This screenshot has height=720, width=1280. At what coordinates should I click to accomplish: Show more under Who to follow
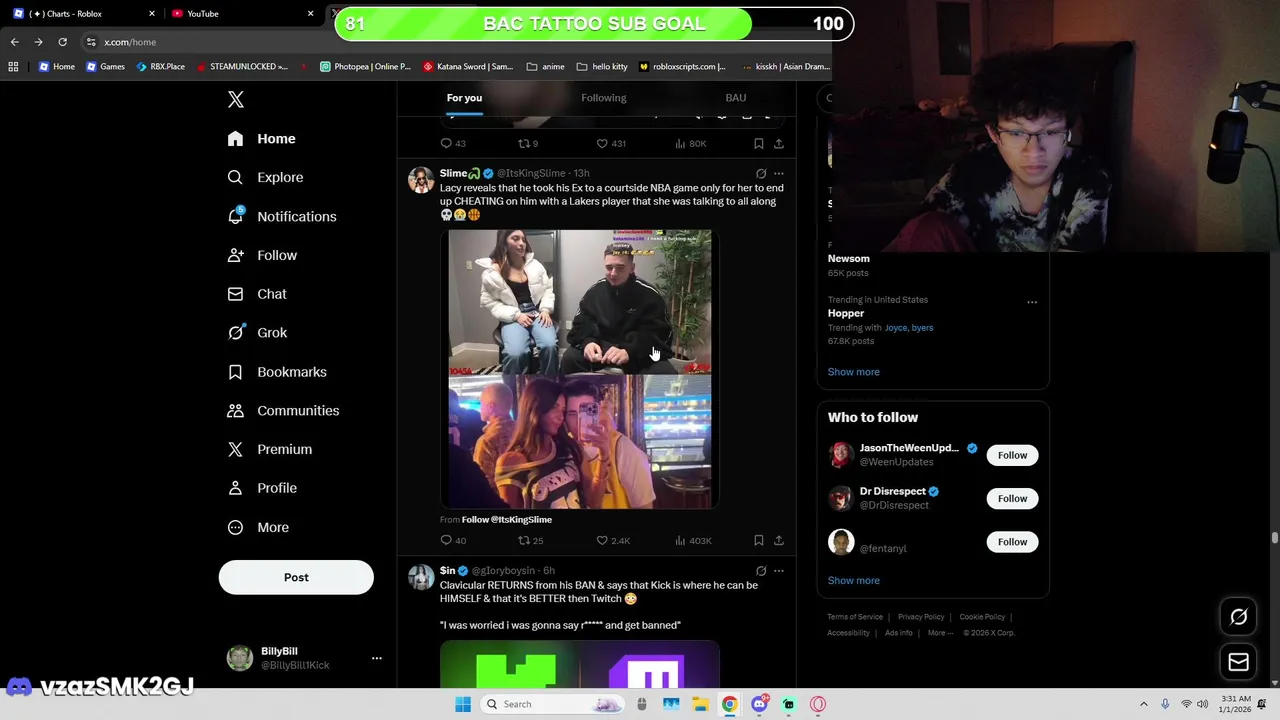point(854,580)
